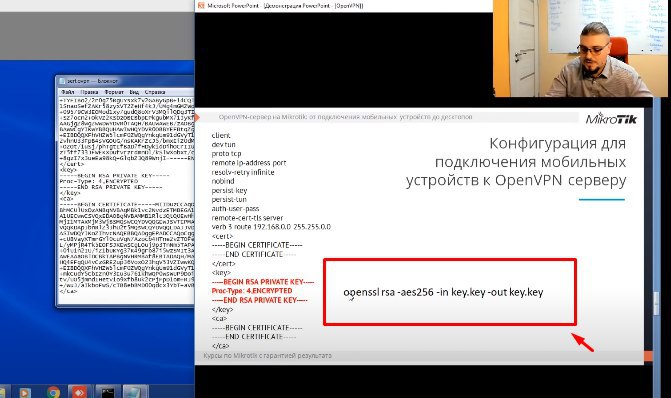This screenshot has height=398, width=671.
Task: Click 'proto tcp' line on slide
Action: (x=226, y=154)
